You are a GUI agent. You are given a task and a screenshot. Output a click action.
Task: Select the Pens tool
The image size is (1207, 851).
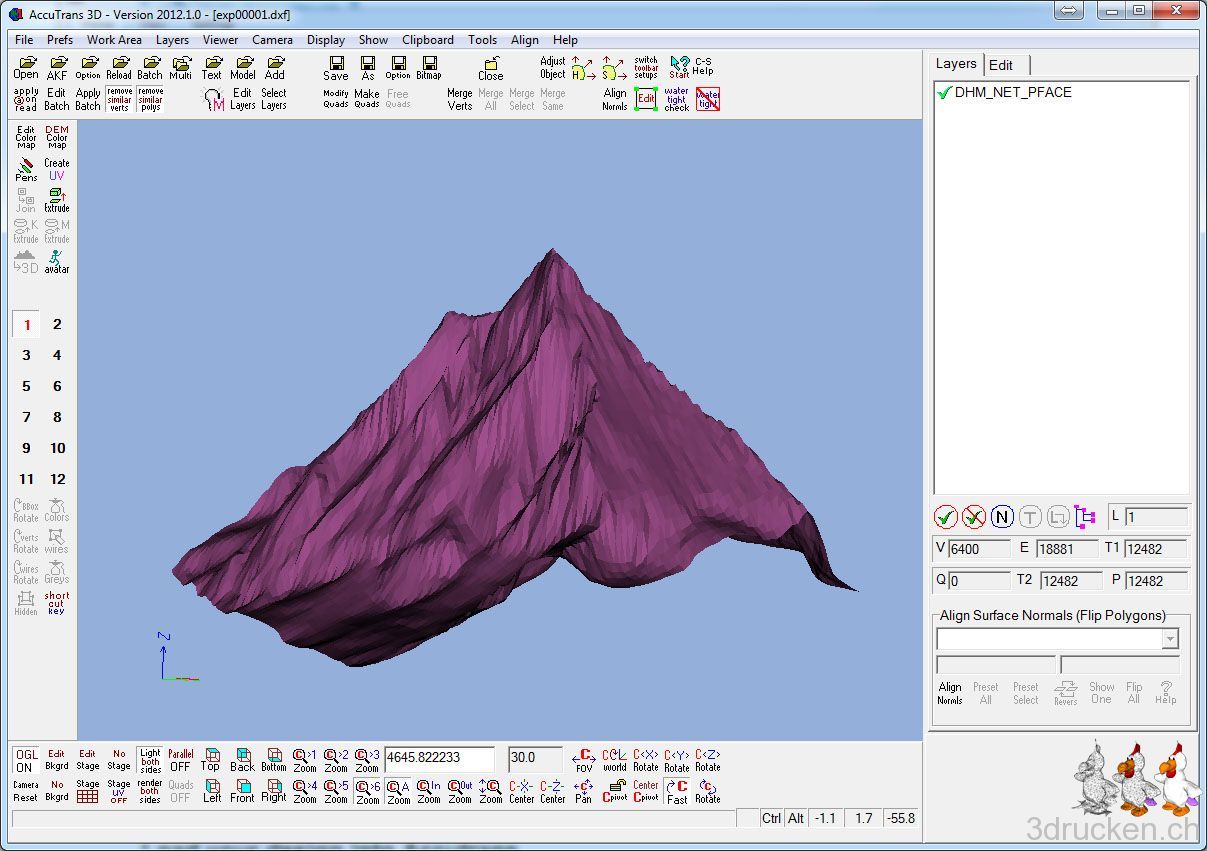[26, 169]
